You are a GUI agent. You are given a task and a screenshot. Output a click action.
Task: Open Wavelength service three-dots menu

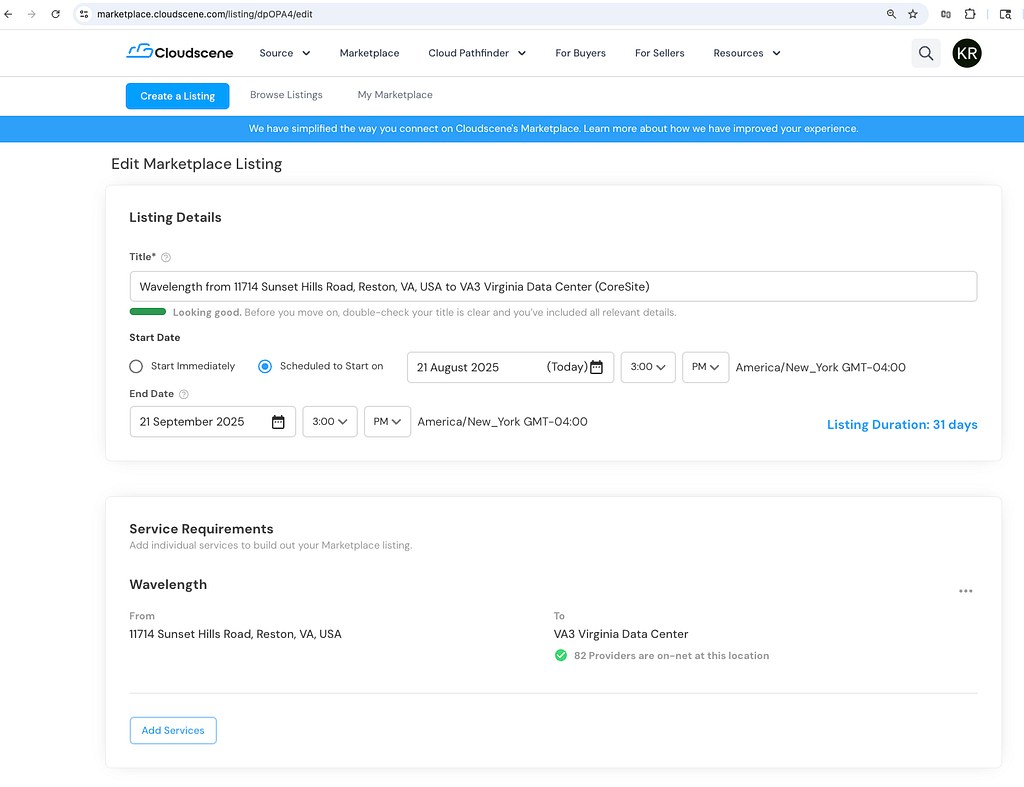pos(965,591)
